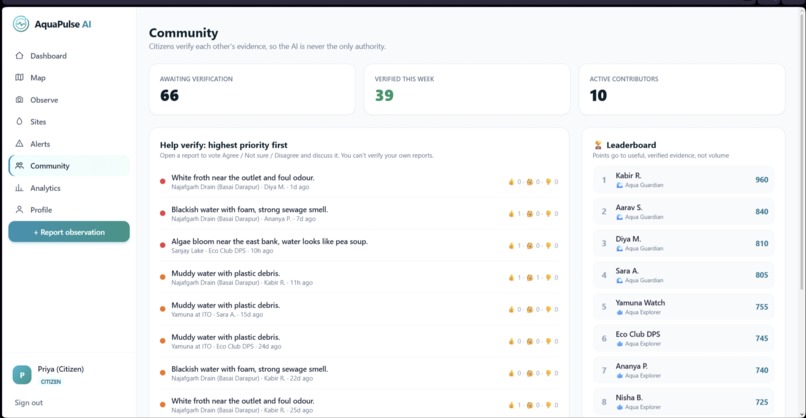The image size is (806, 418).
Task: Click the 840 points of Aarav S.
Action: point(762,212)
